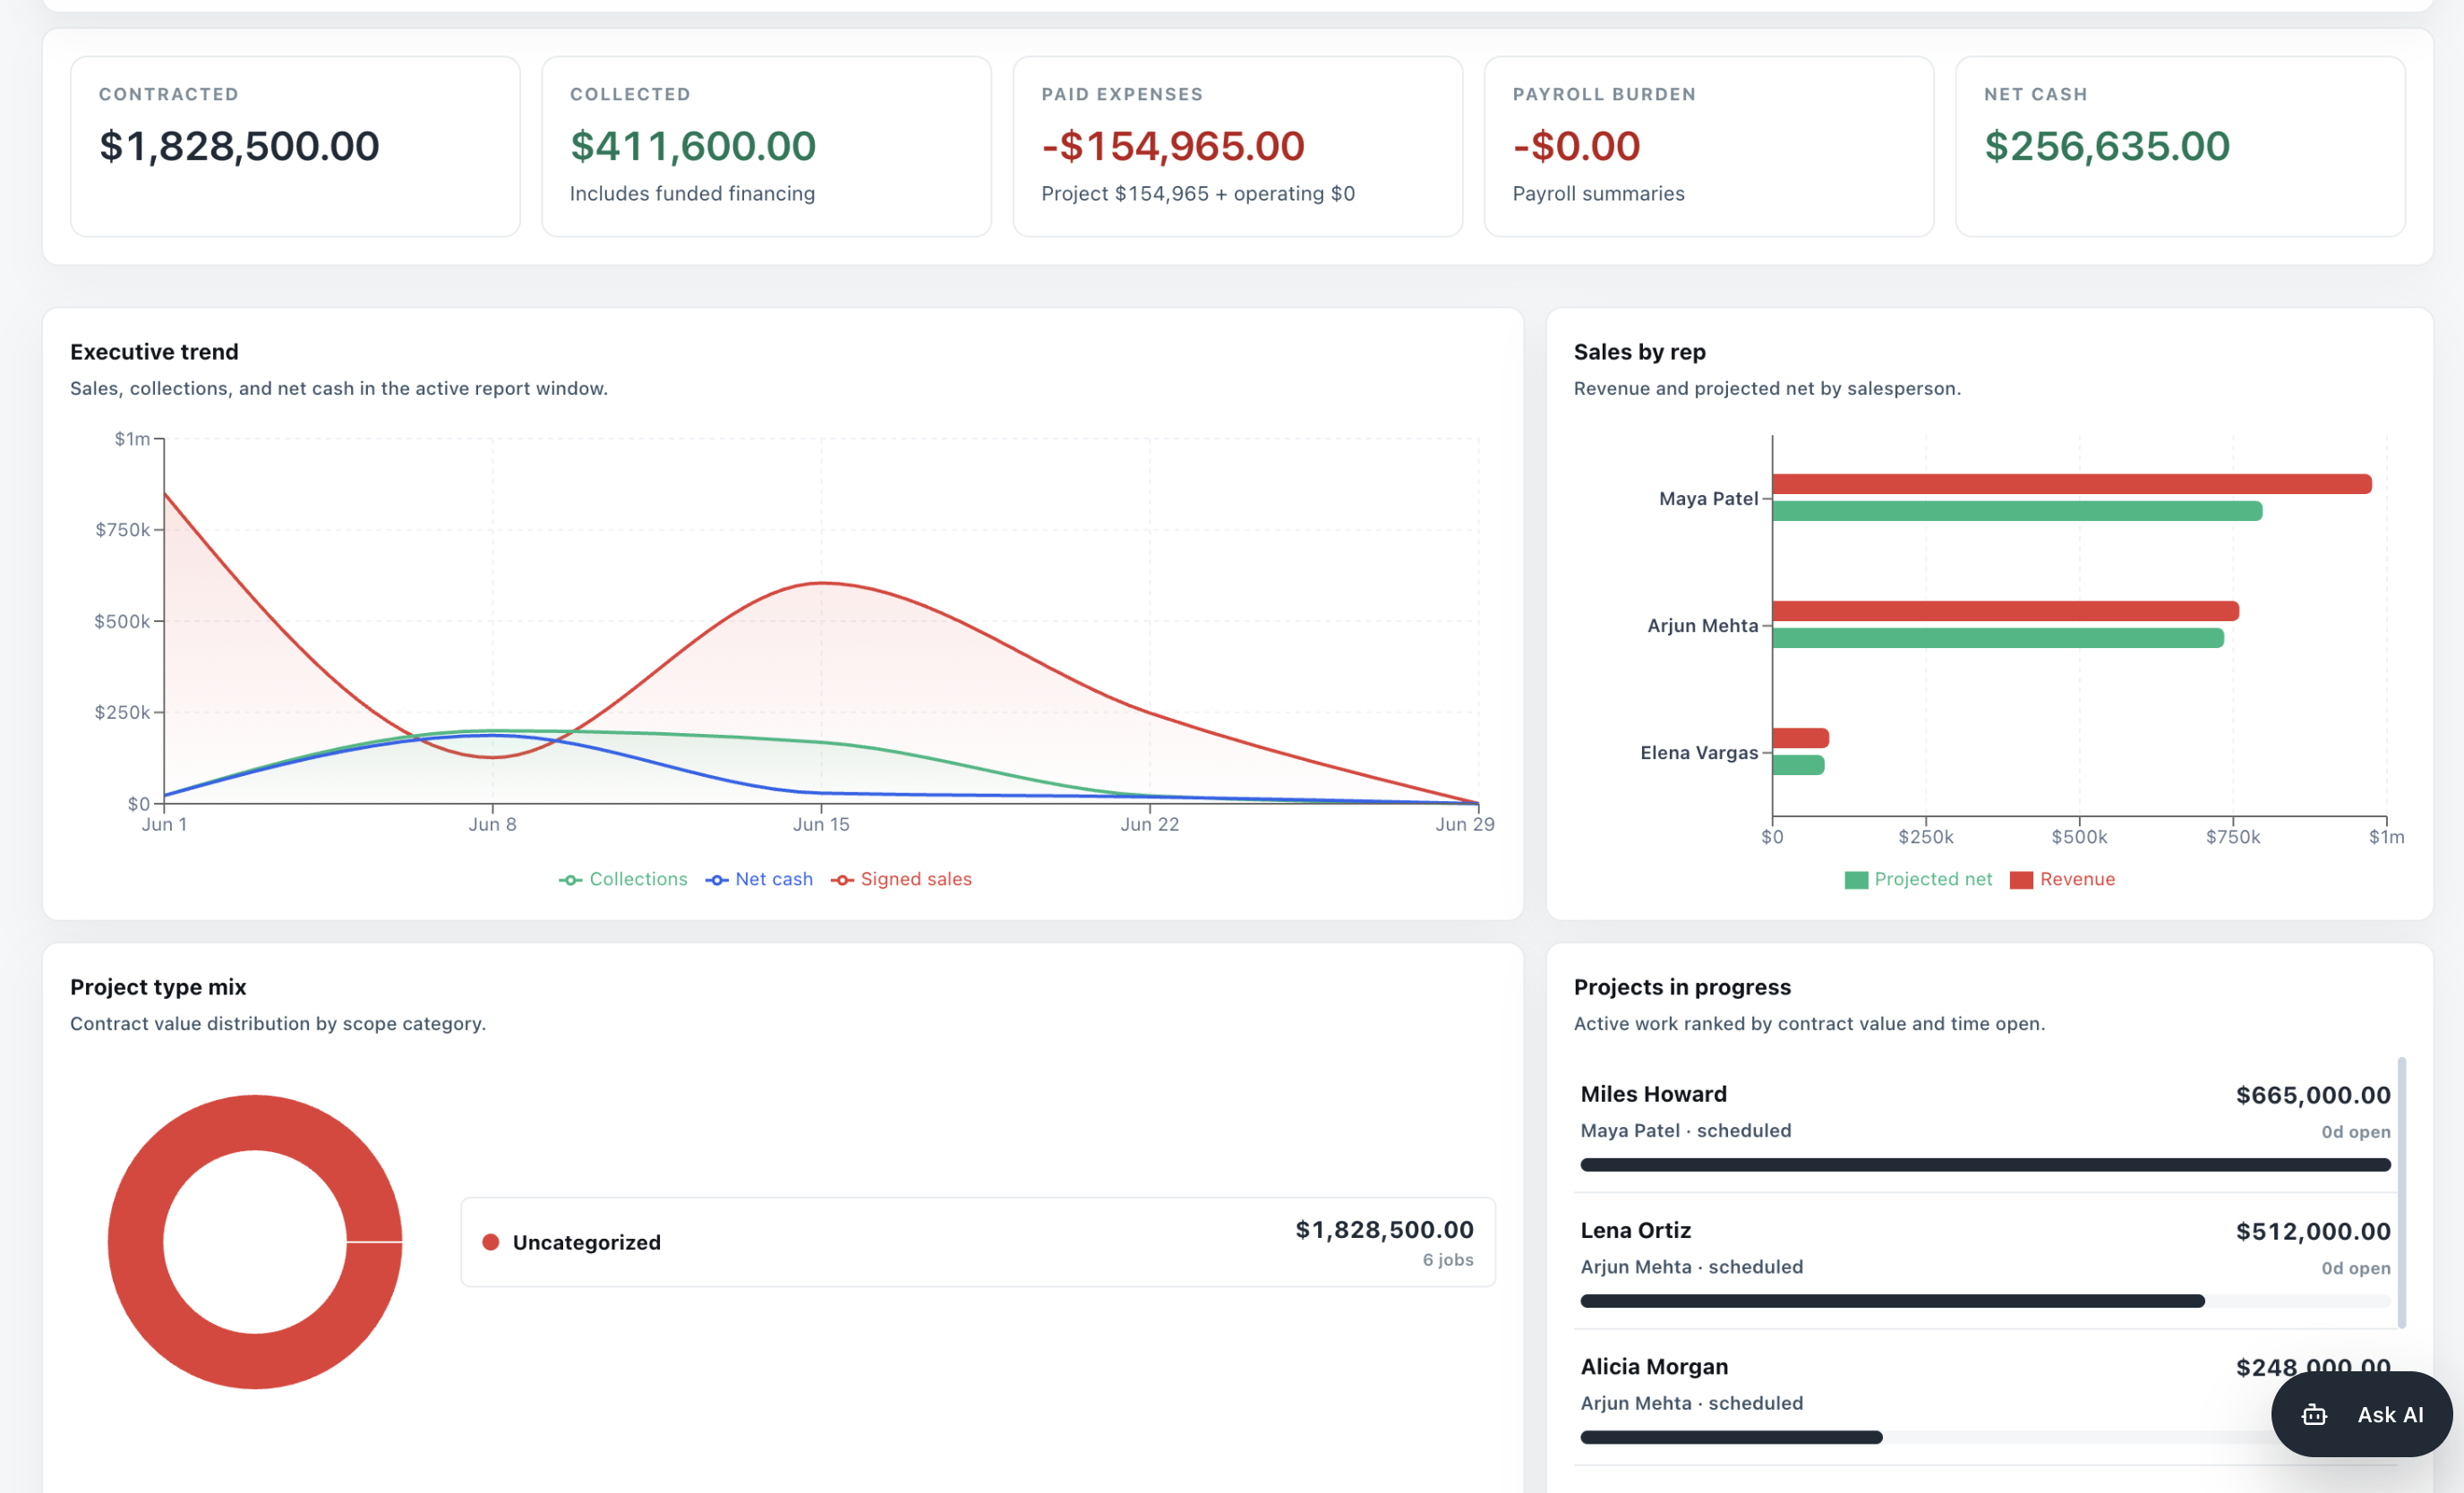Toggle Projected net legend in Sales by rep

1918,879
